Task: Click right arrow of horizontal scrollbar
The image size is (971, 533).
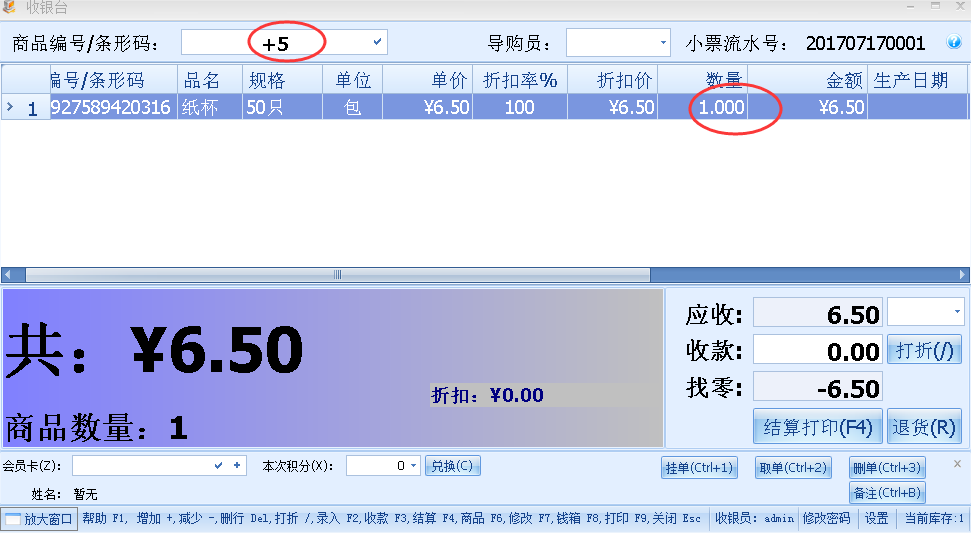Action: coord(962,274)
